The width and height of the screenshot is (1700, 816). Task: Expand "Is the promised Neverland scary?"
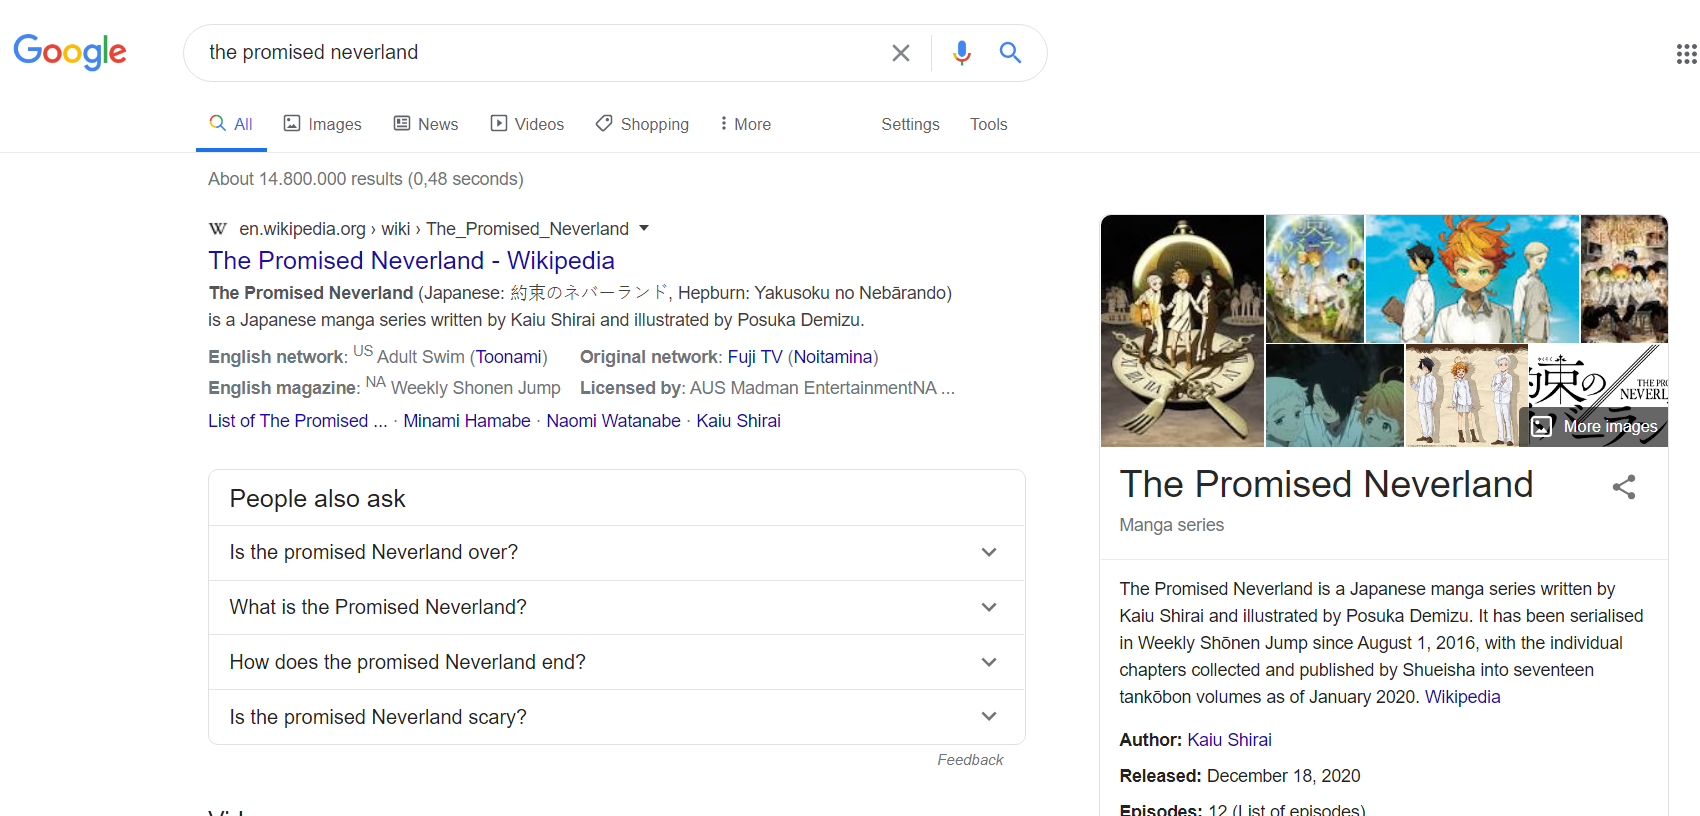click(x=617, y=717)
